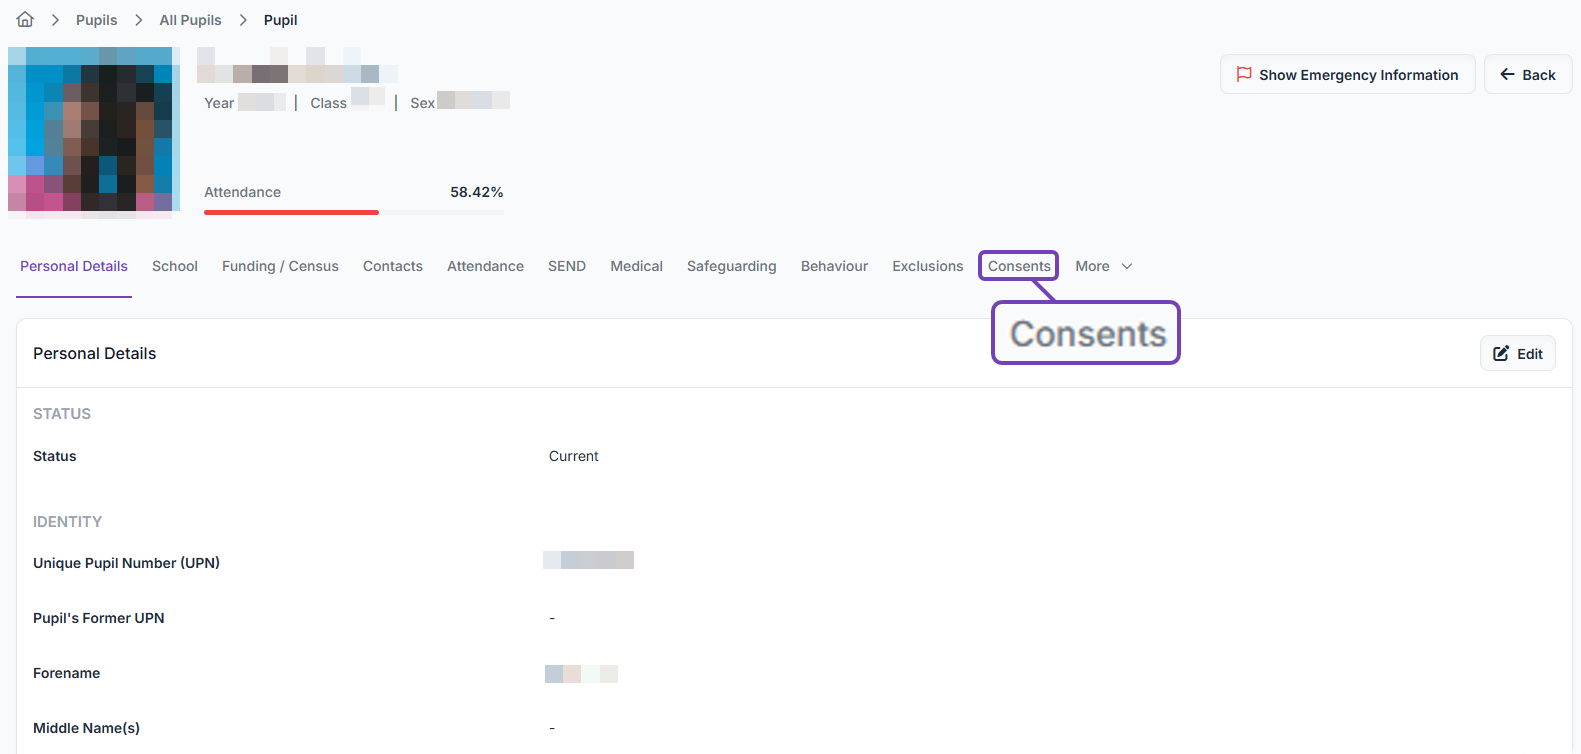Click the home icon in breadcrumb
Image resolution: width=1581 pixels, height=754 pixels.
(25, 20)
